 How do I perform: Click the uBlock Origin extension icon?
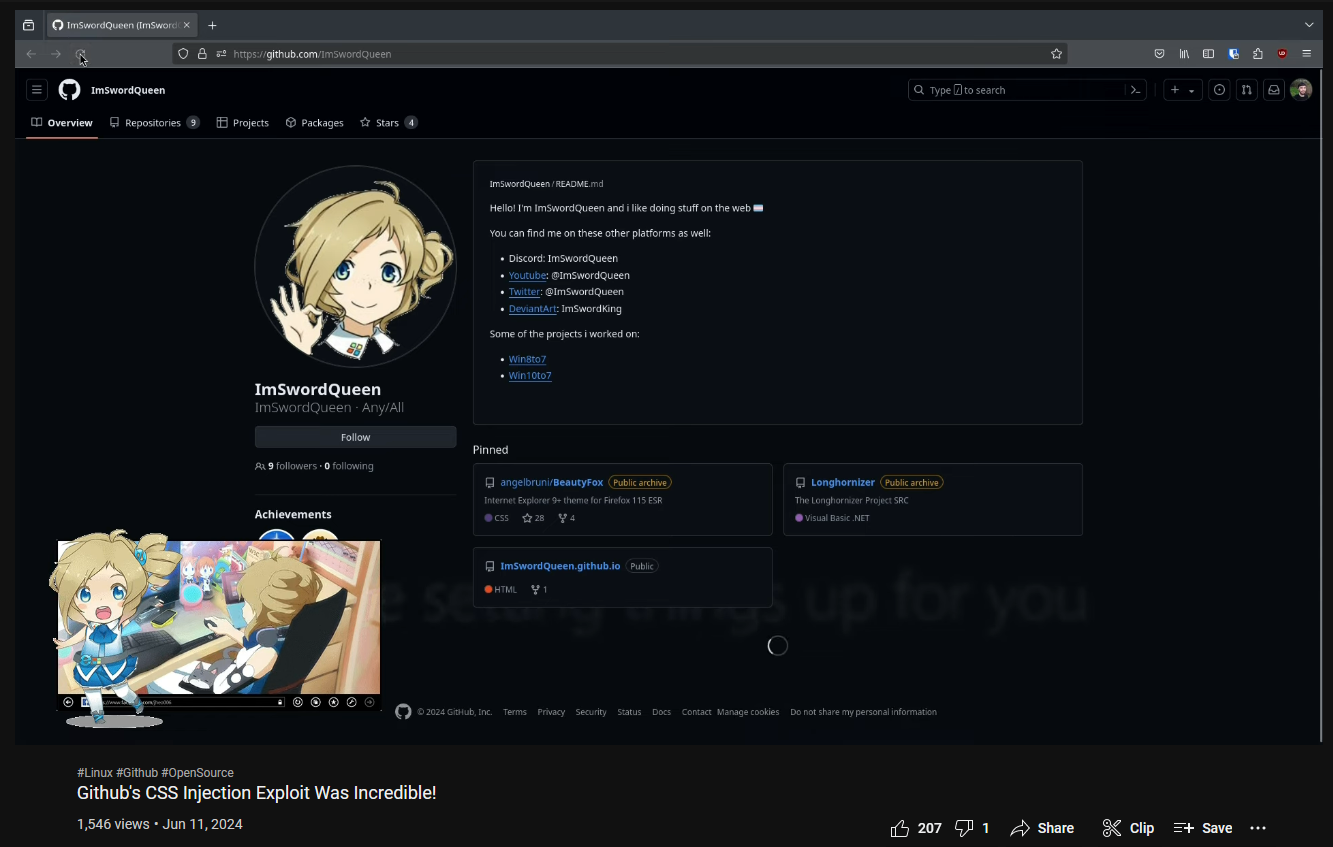click(1282, 54)
